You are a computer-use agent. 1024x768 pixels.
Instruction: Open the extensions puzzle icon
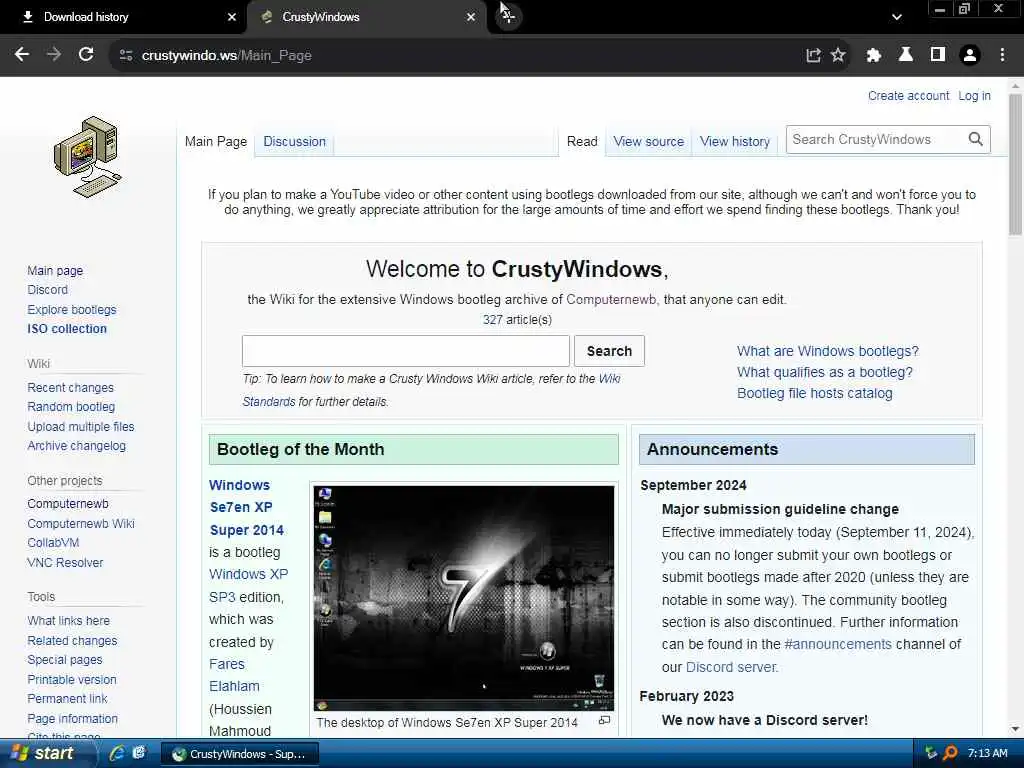tap(874, 56)
